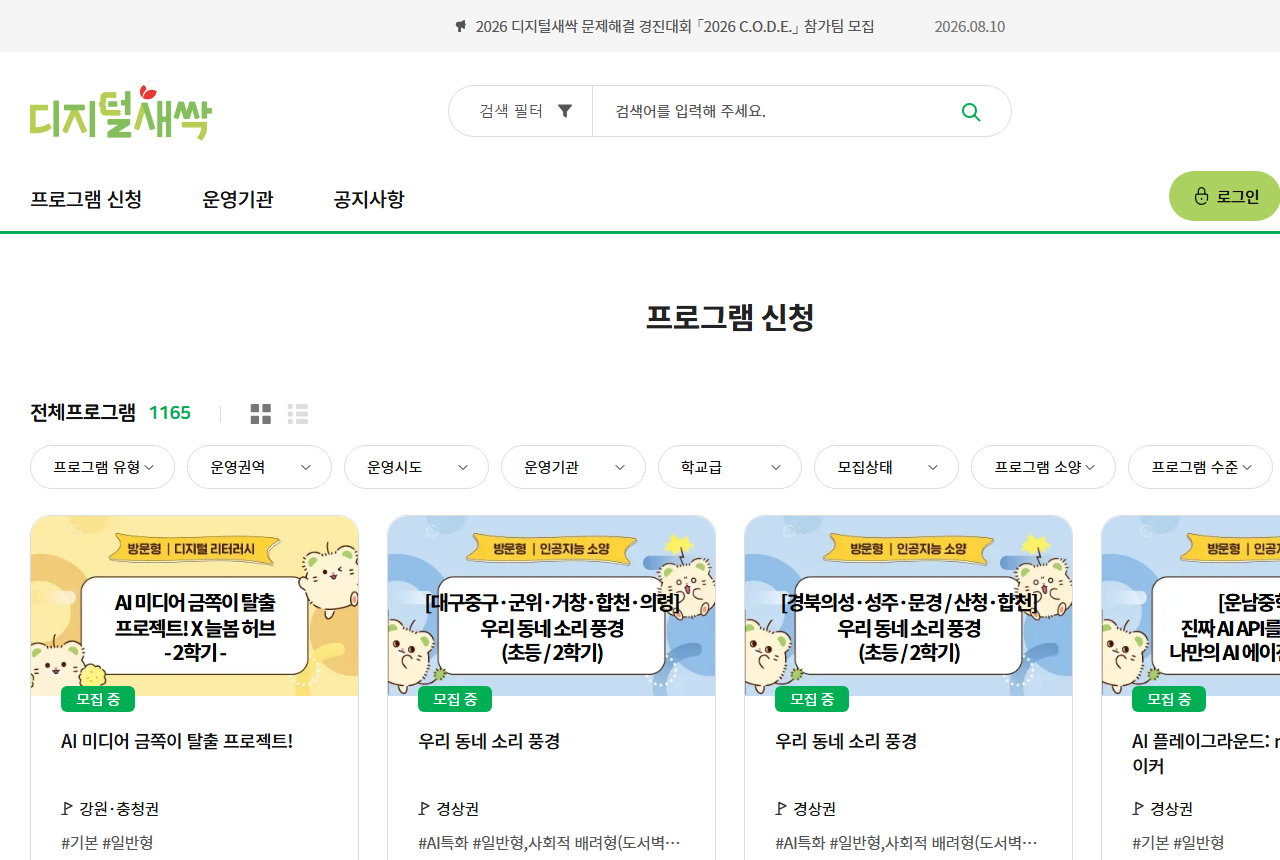The image size is (1280, 860).
Task: Click the magnifier search icon
Action: coord(970,111)
